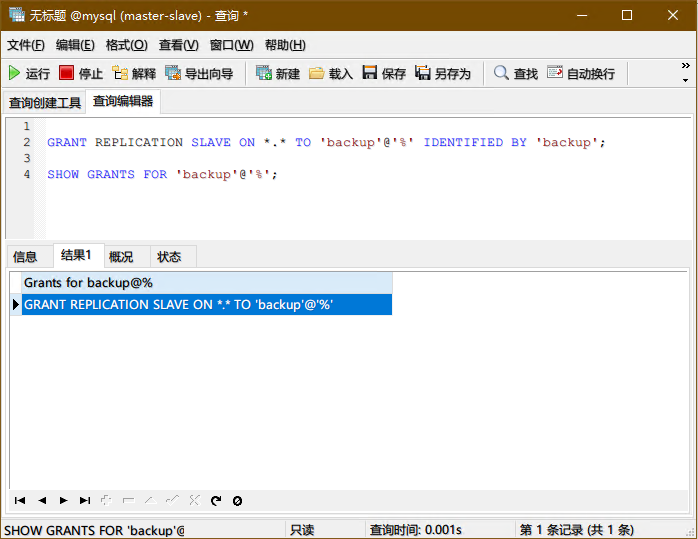This screenshot has width=698, height=539.
Task: Click 第 1 条记录 record count status
Action: [x=577, y=531]
